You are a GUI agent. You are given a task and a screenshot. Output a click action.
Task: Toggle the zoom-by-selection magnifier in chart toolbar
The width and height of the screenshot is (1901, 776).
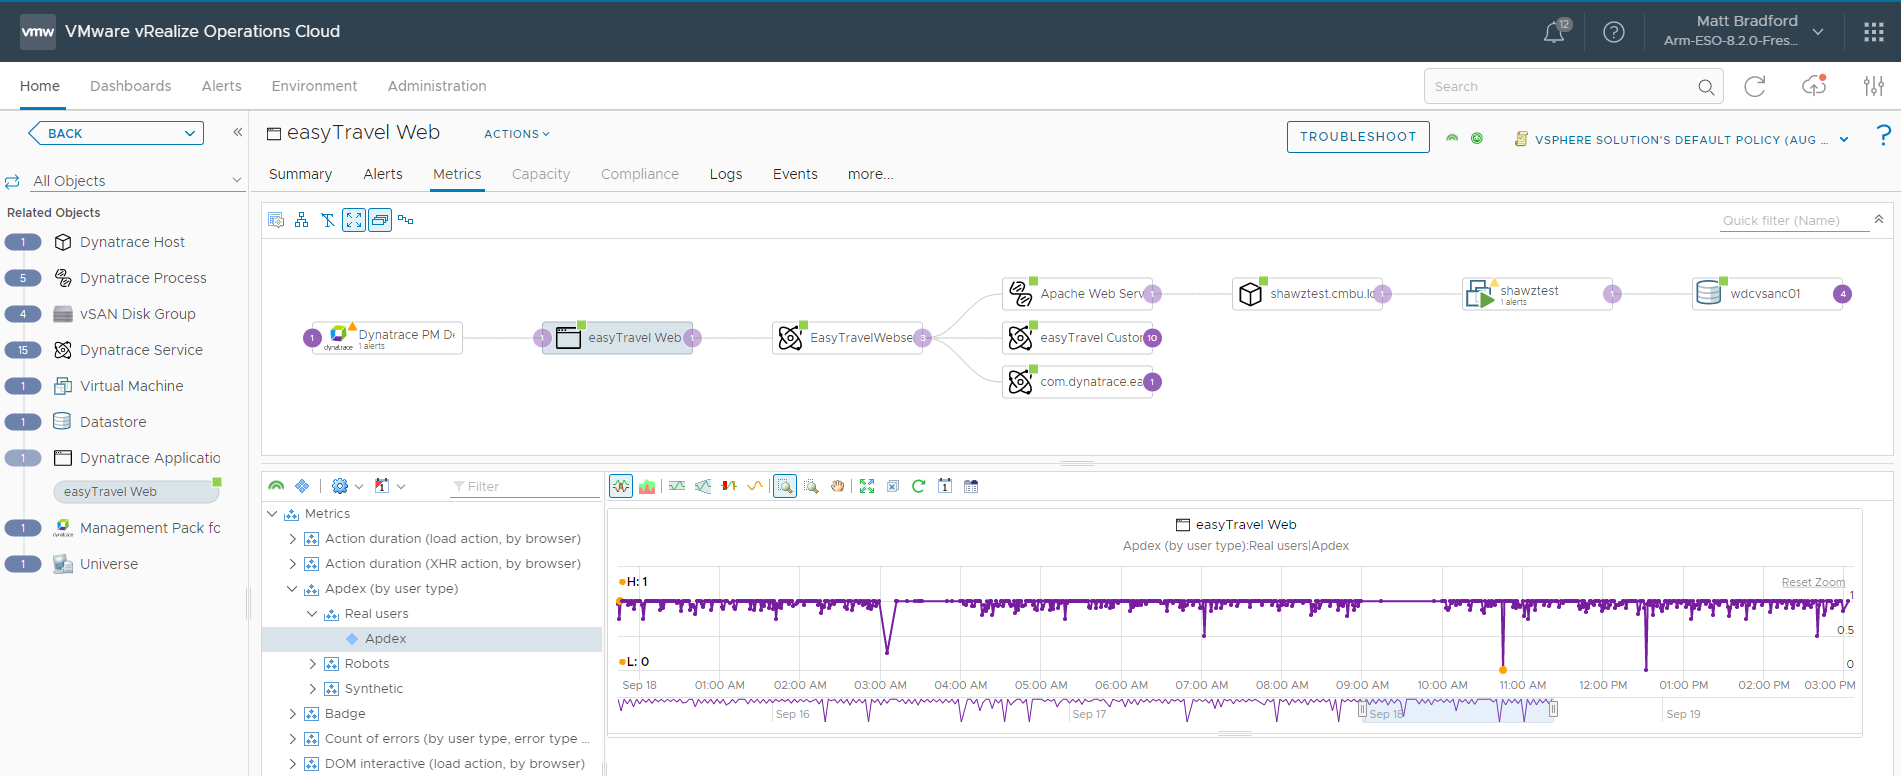tap(785, 487)
